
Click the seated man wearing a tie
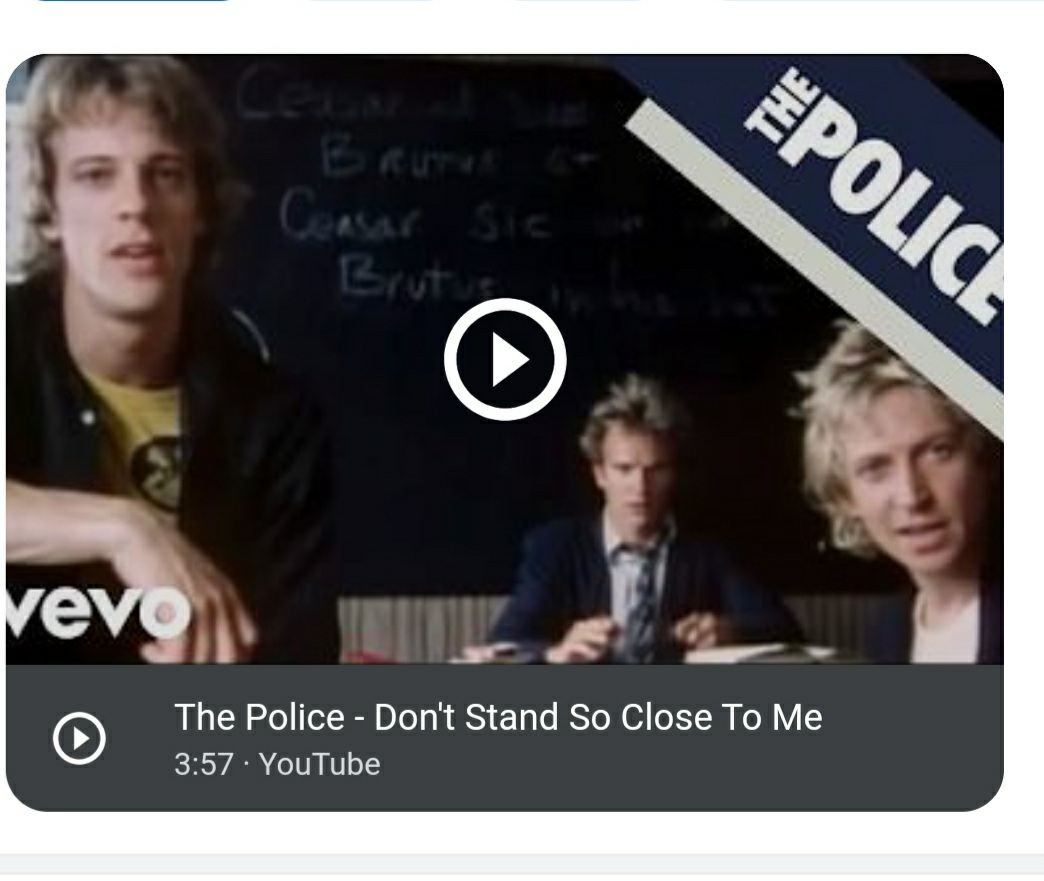(x=633, y=526)
